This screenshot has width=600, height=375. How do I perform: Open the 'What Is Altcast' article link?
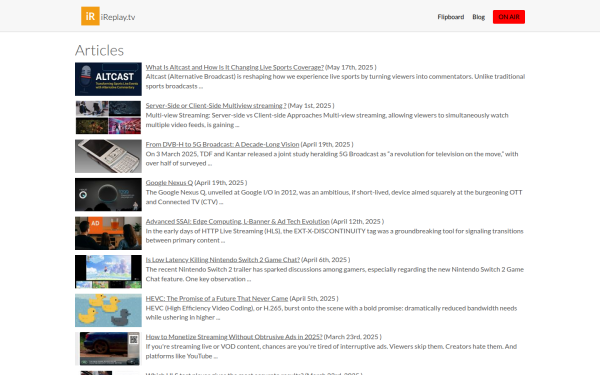point(235,67)
